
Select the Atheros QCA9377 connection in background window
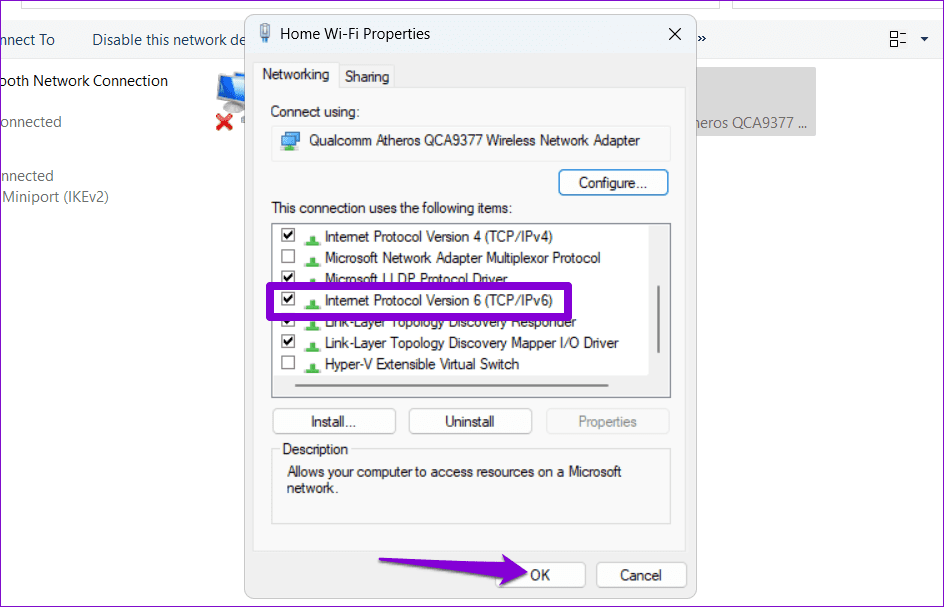point(756,101)
